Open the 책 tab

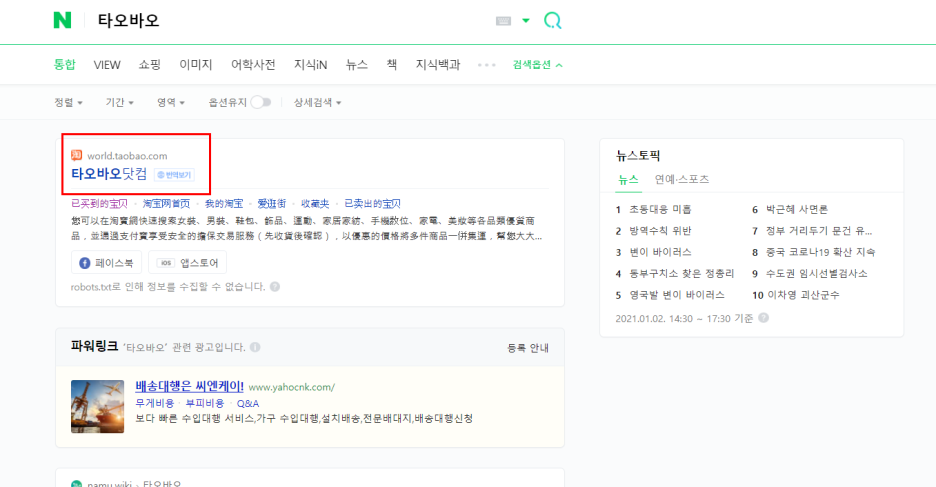point(392,64)
